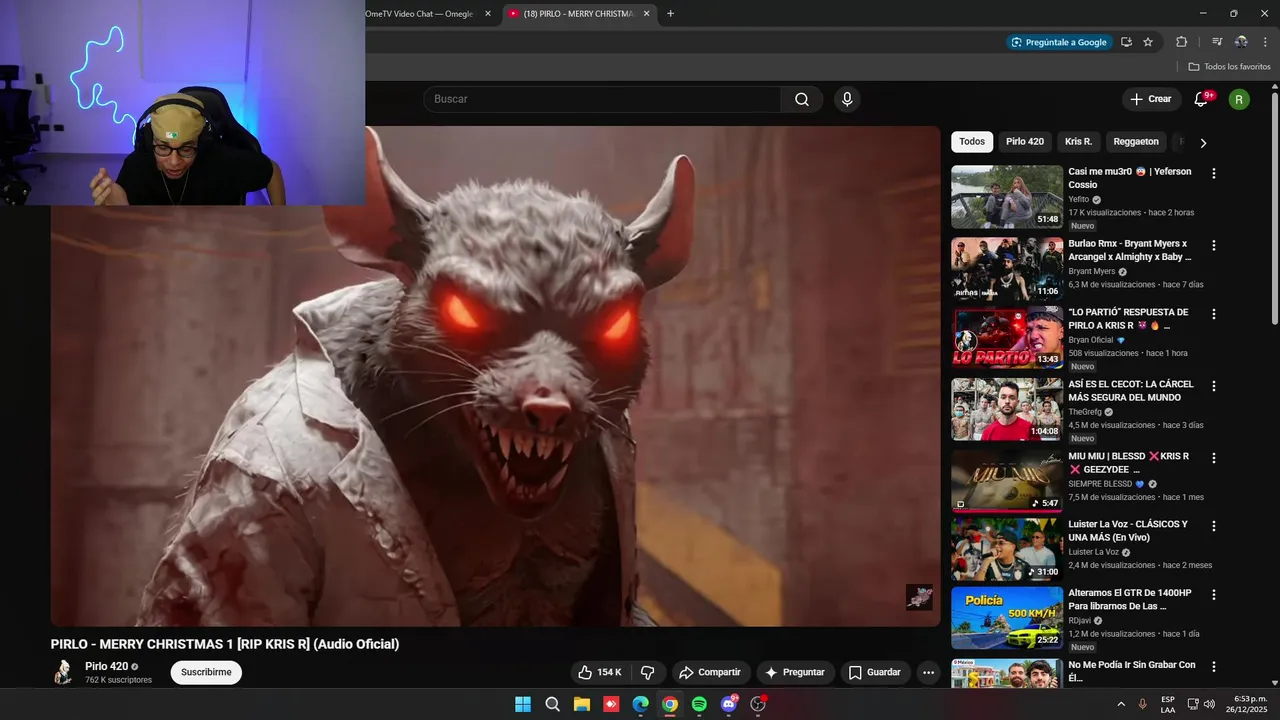The width and height of the screenshot is (1280, 720).
Task: Open Discord from the taskbar
Action: click(x=729, y=704)
